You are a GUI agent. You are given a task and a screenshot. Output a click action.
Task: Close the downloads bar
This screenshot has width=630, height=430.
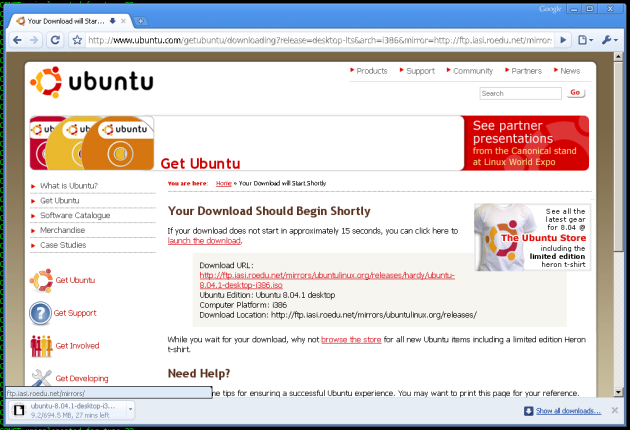tap(615, 410)
